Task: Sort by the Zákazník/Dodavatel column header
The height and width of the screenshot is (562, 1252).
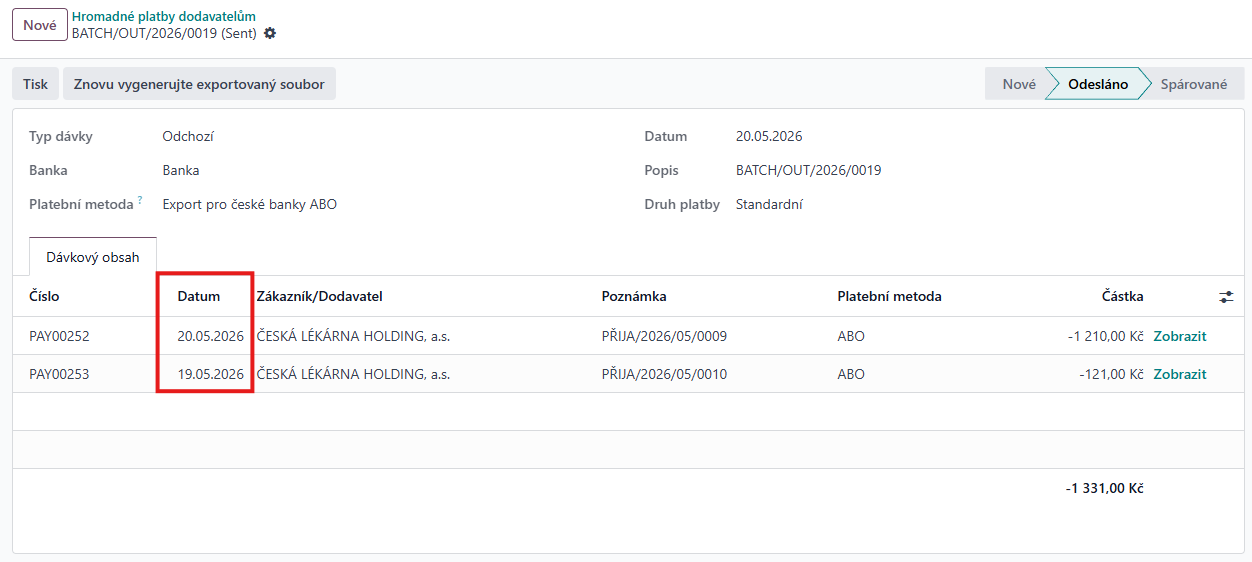Action: click(320, 296)
